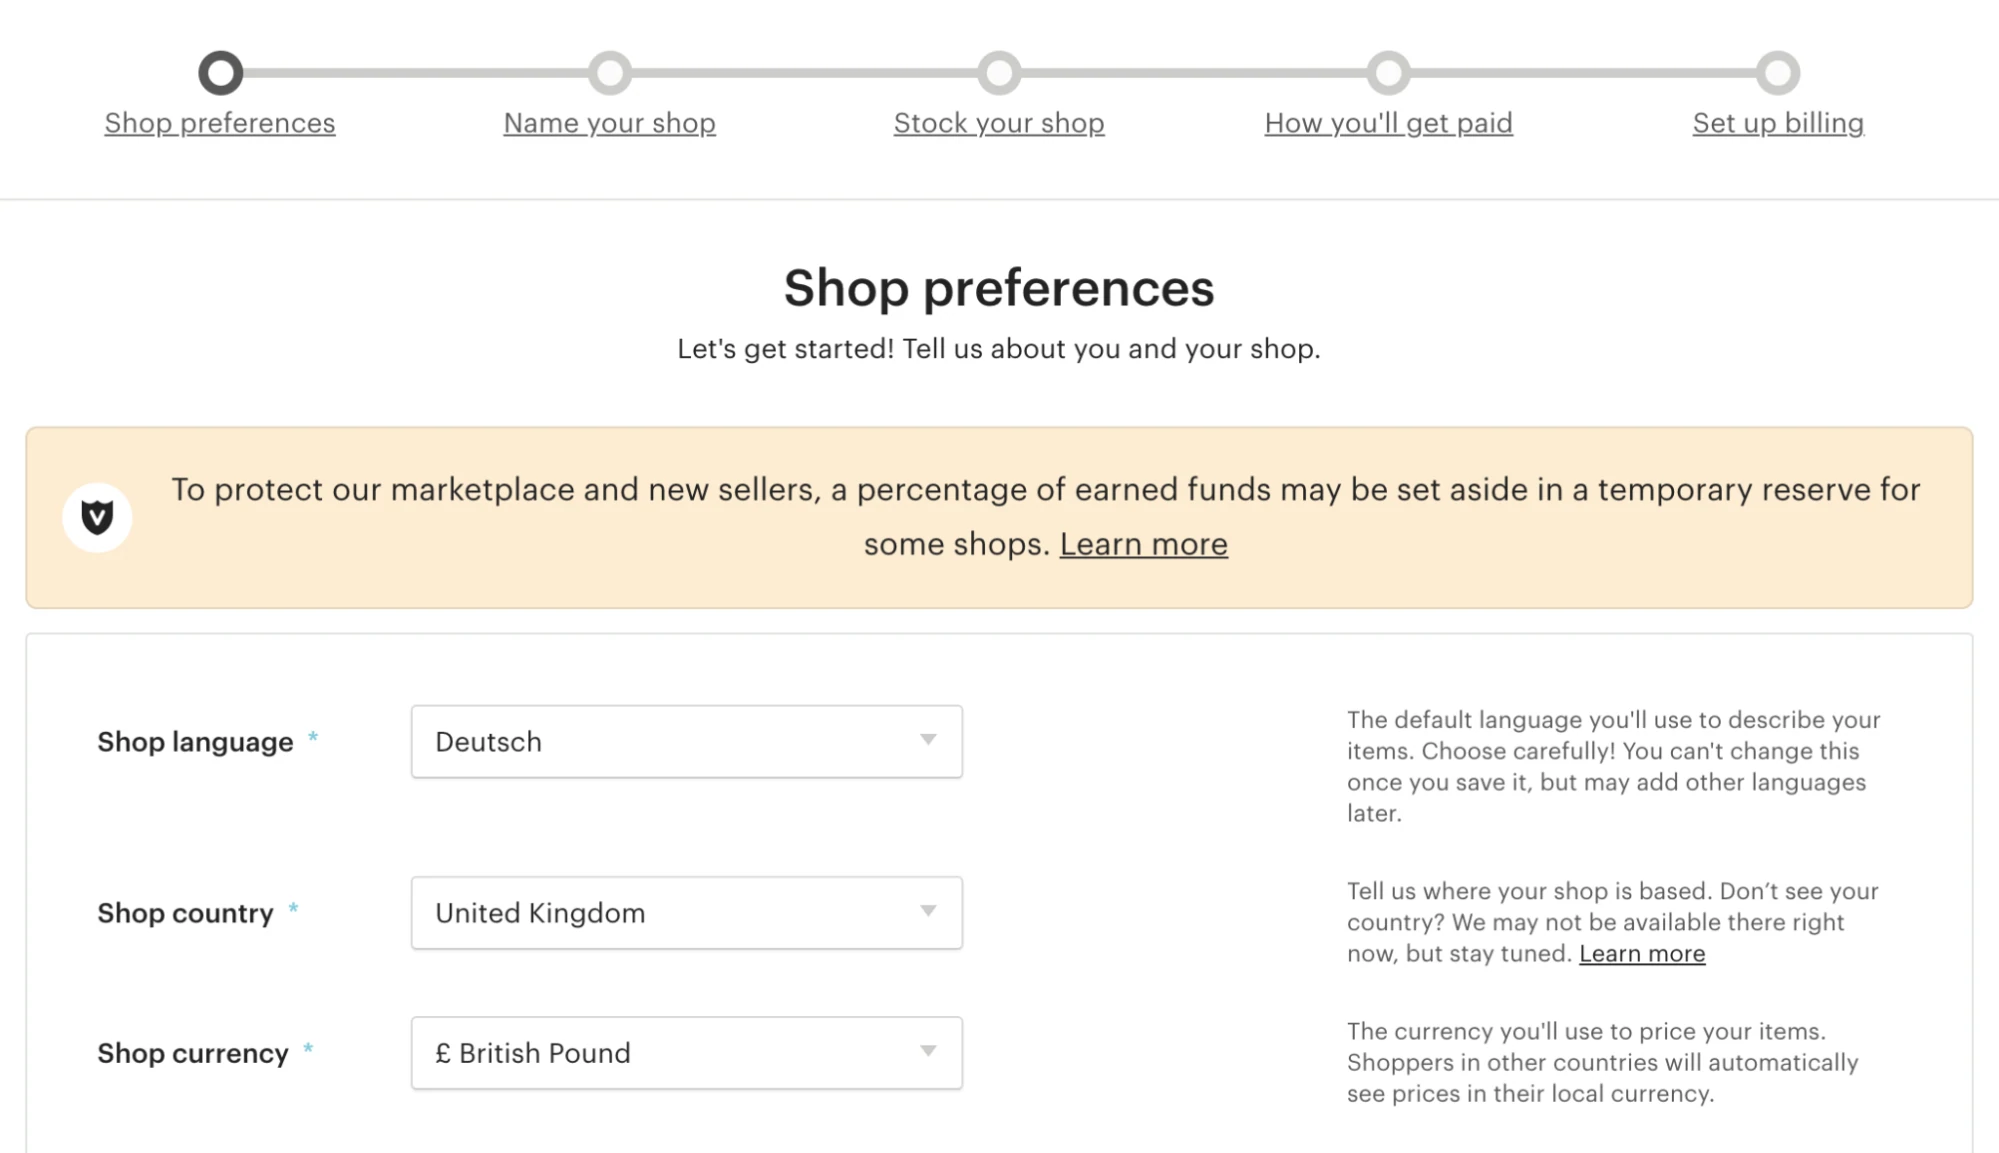Click the shield icon in the reserve notice
Viewport: 1999px width, 1153px height.
[97, 517]
